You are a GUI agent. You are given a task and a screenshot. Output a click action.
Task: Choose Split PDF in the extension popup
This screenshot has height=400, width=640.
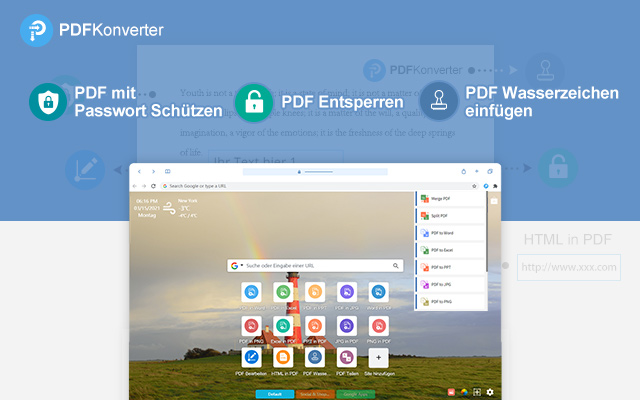pos(450,216)
